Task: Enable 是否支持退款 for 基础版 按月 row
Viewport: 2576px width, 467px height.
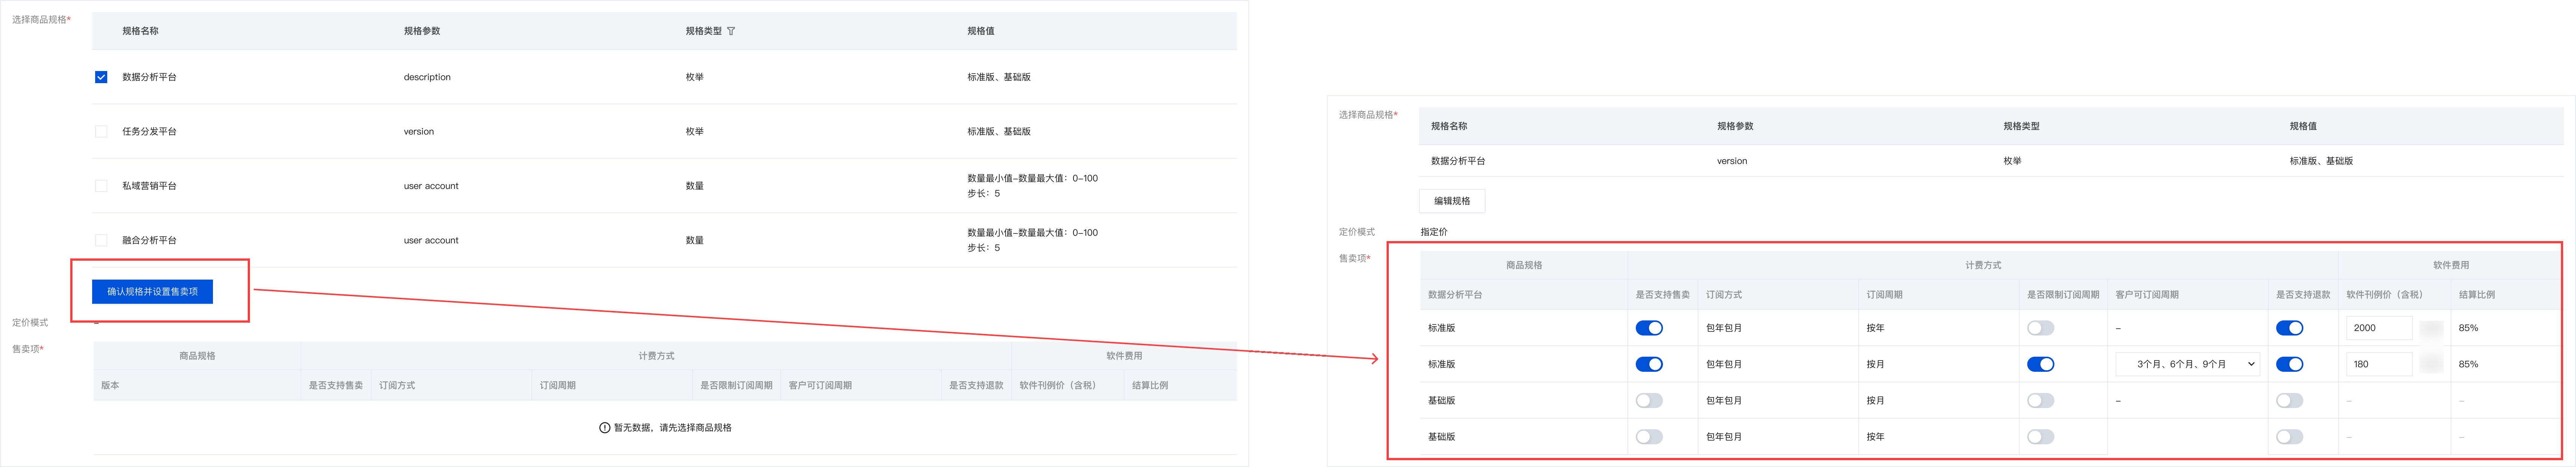Action: point(2289,400)
